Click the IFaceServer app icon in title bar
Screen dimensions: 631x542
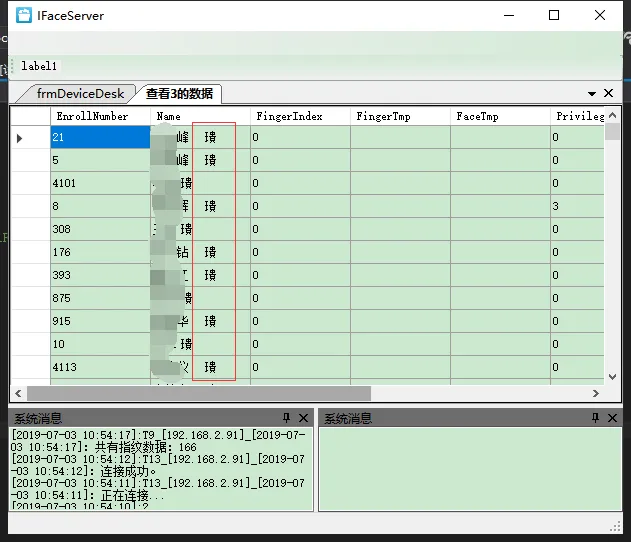point(24,16)
